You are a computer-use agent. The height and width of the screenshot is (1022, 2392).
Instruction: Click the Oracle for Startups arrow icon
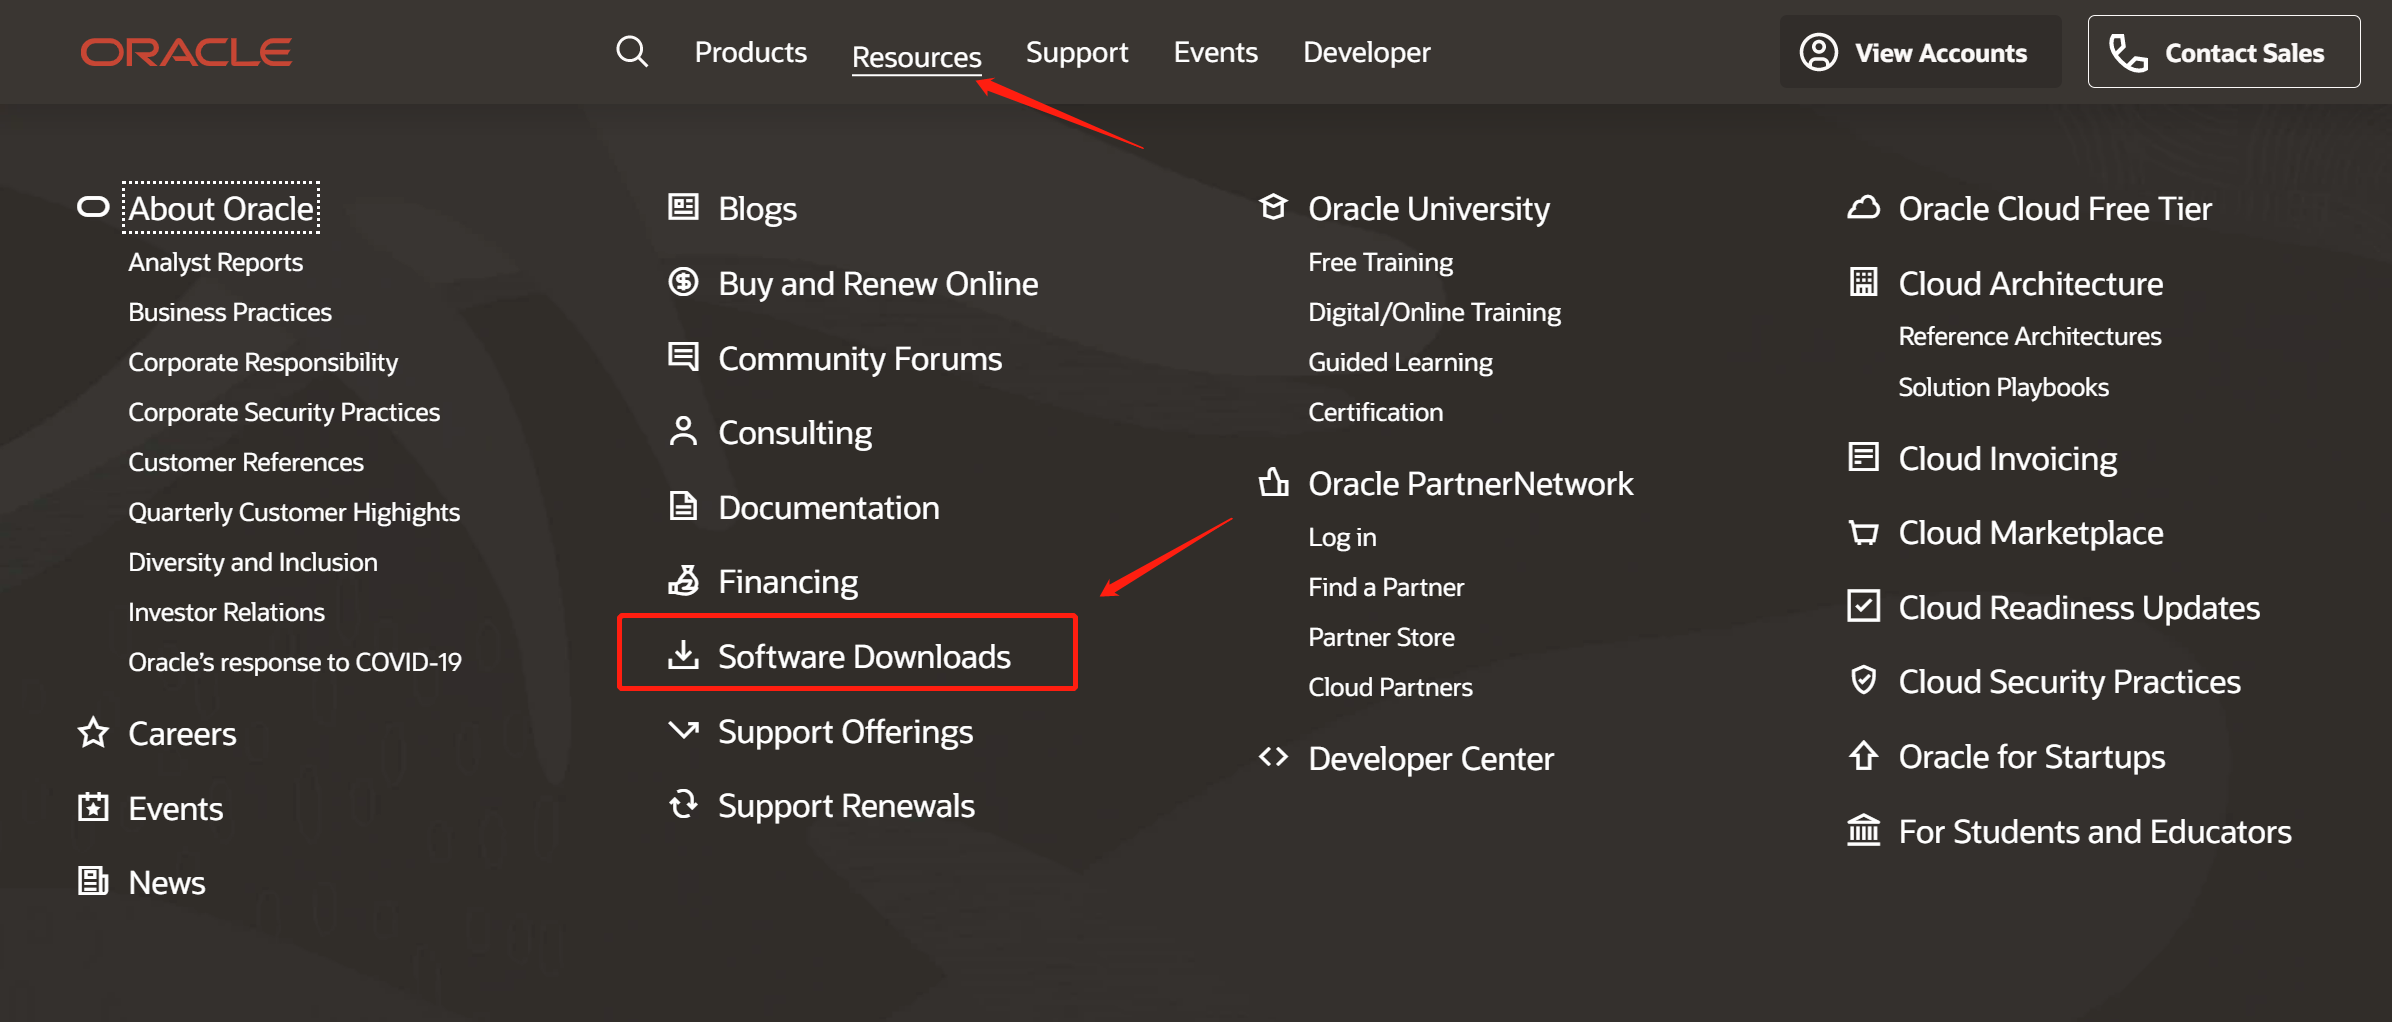point(1863,755)
